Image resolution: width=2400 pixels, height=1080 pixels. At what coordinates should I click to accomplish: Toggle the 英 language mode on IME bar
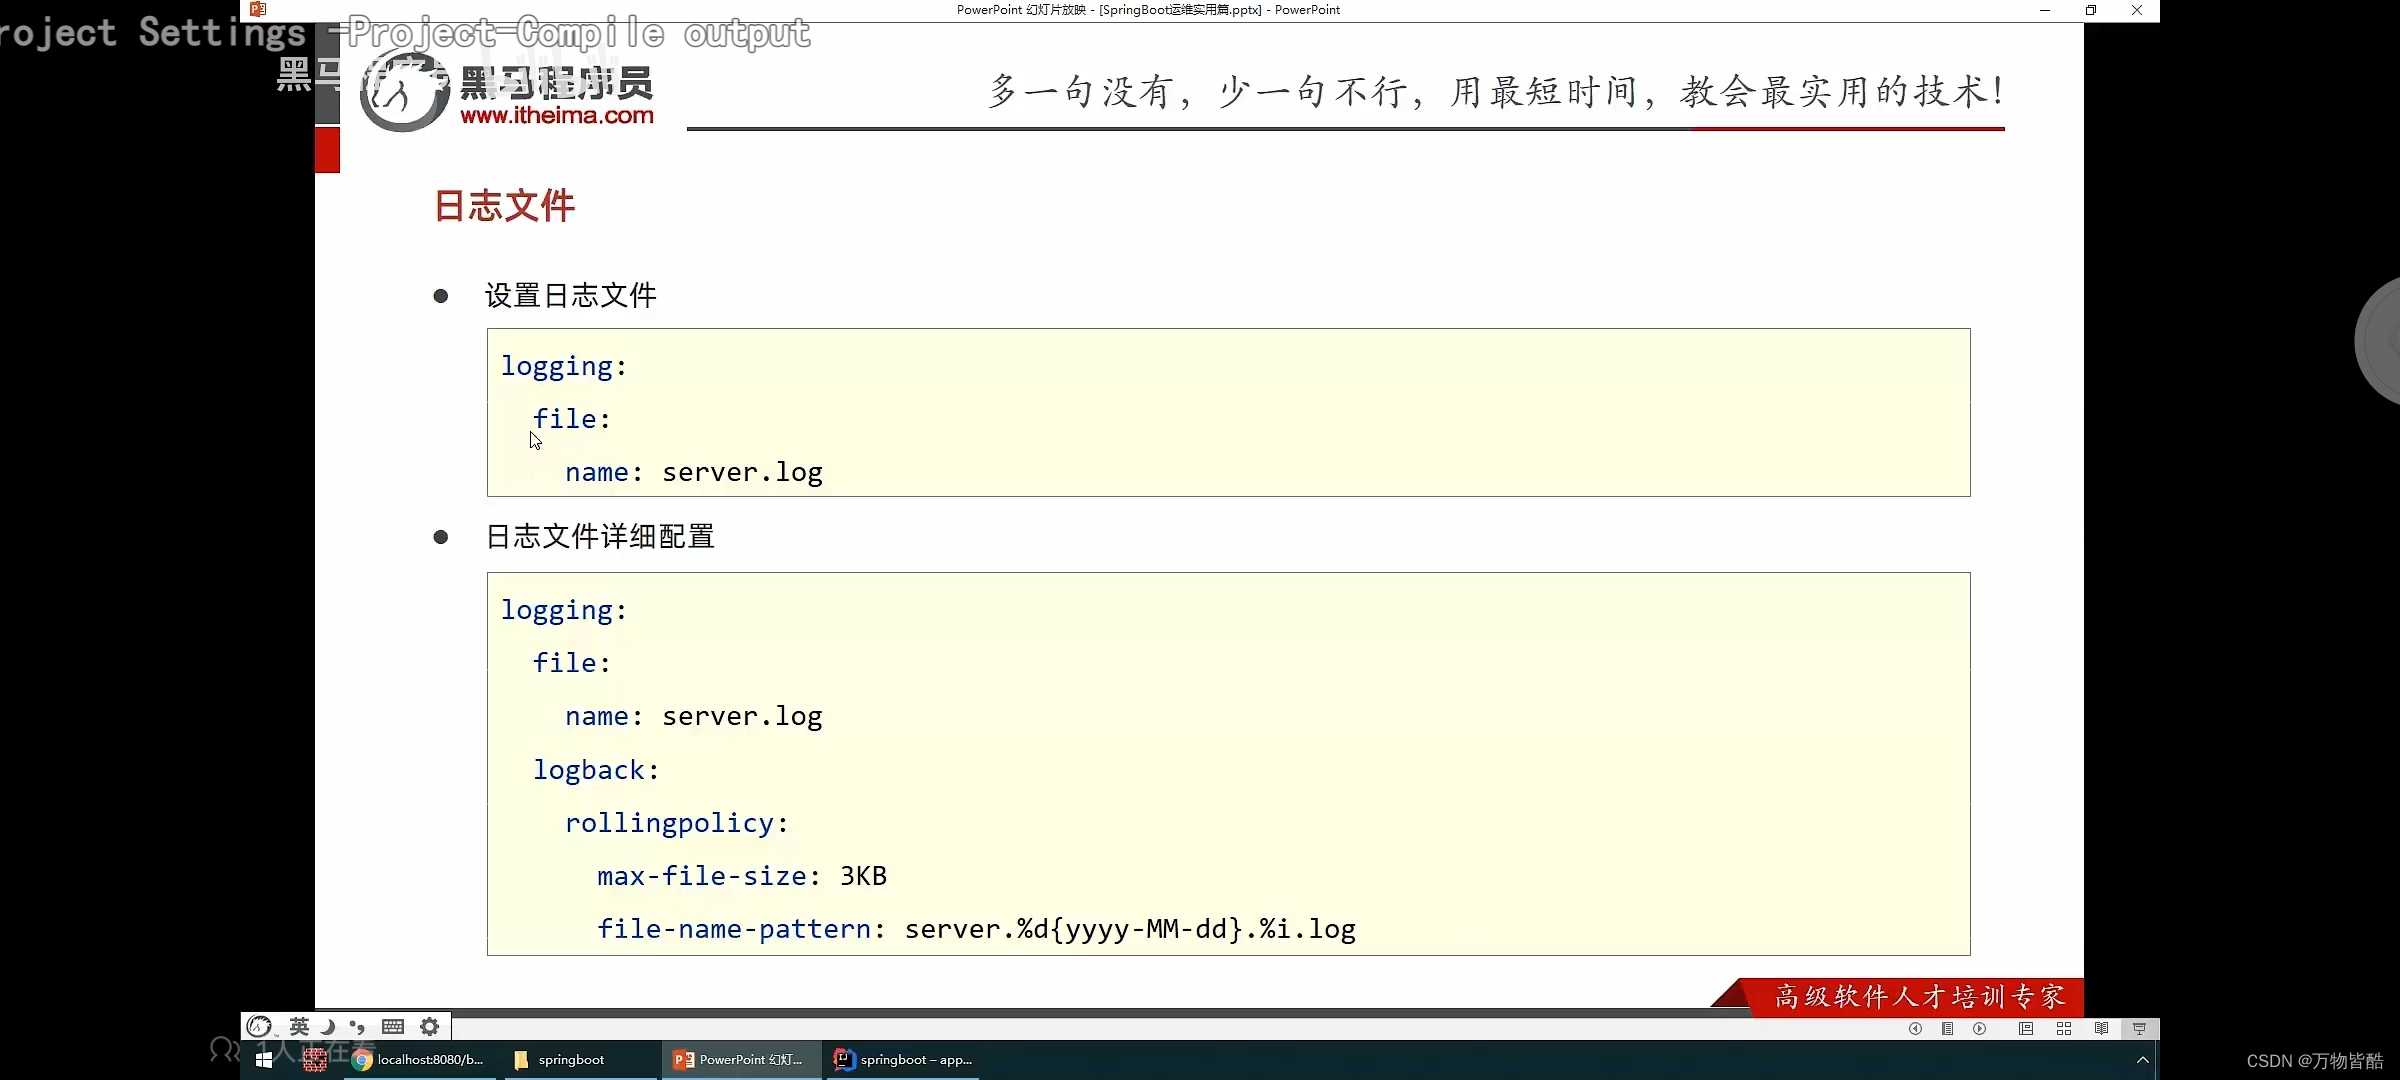tap(299, 1026)
